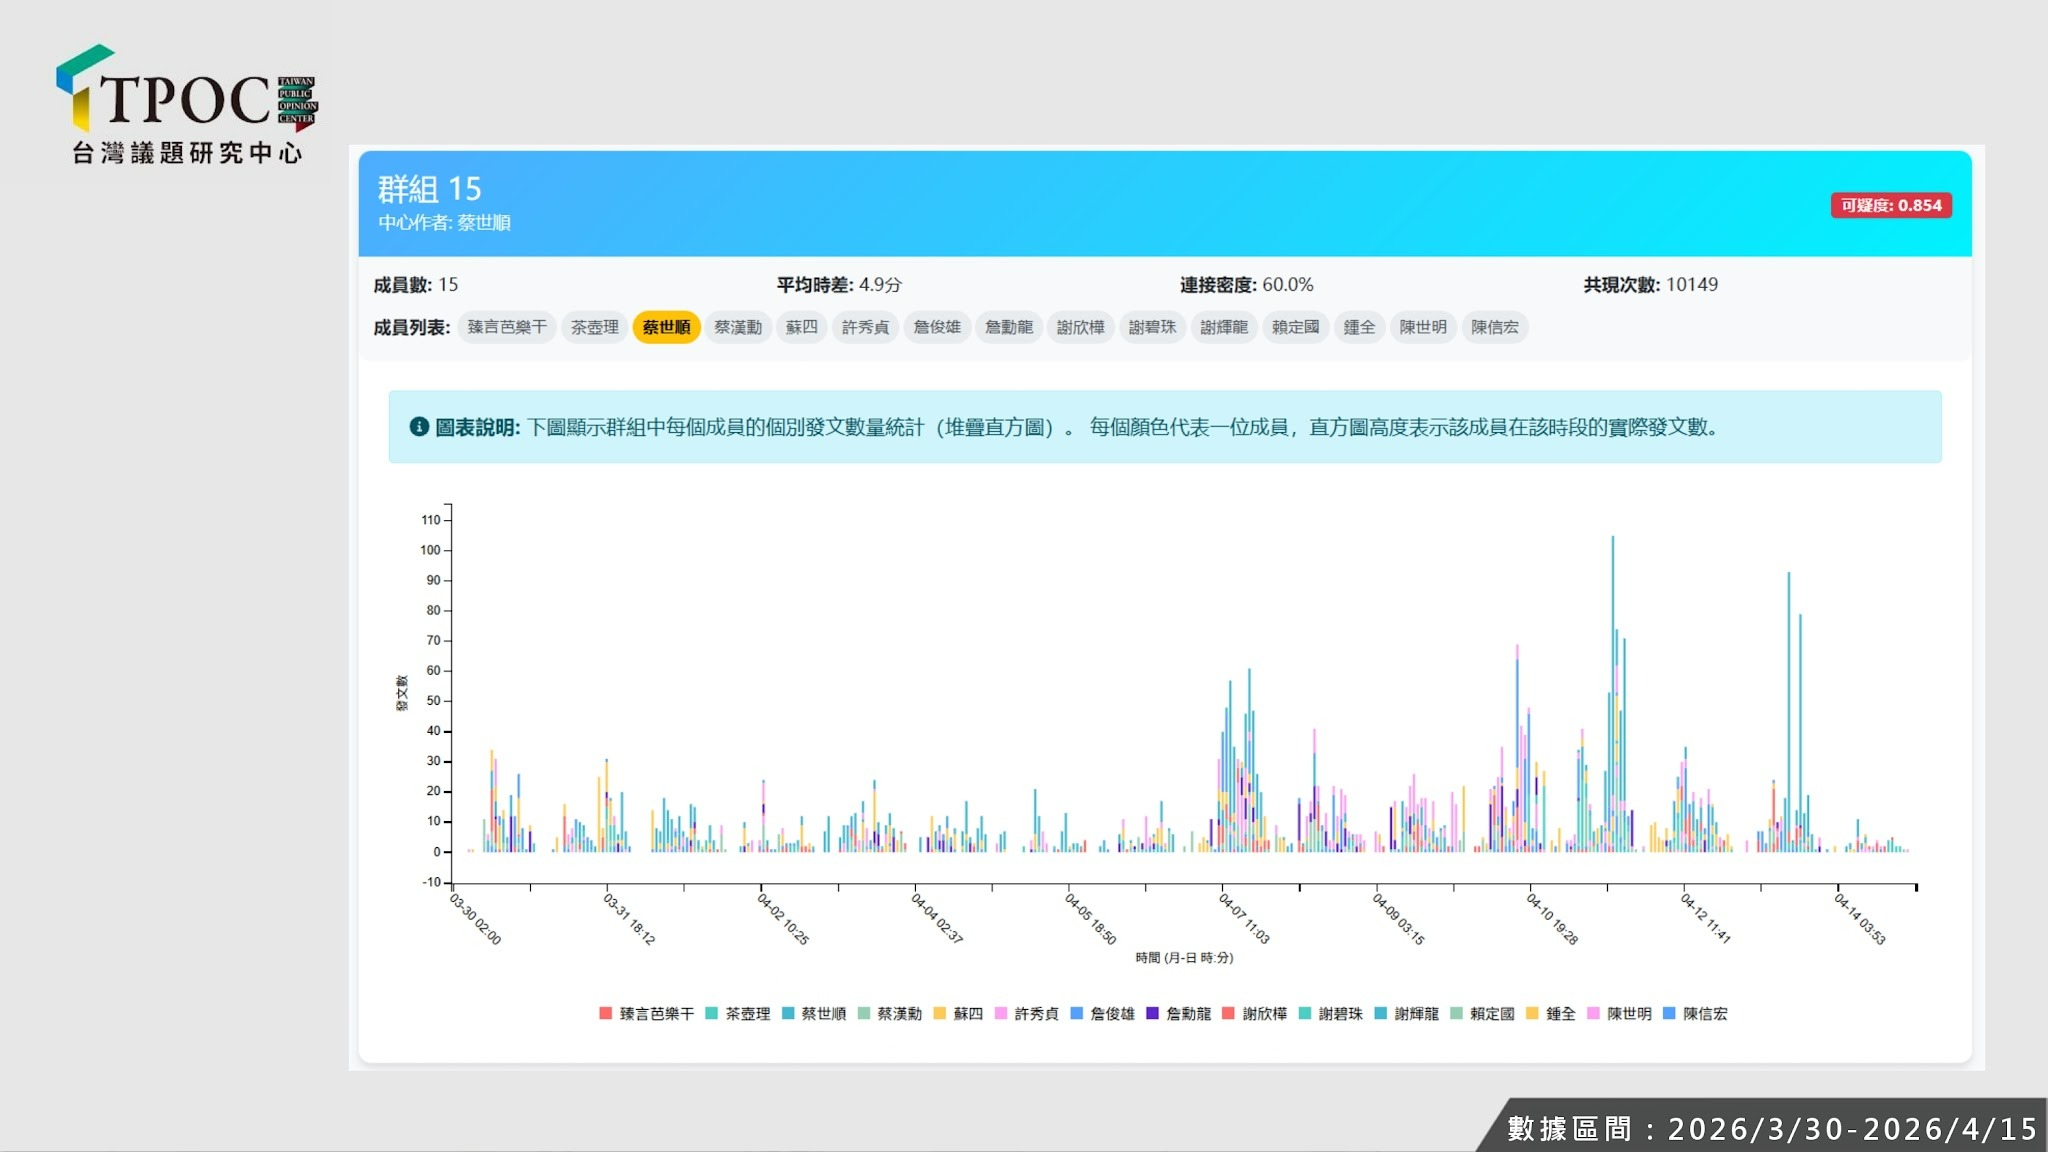Click the 可疑度 0.854 red badge
2048x1152 pixels.
pyautogui.click(x=1890, y=205)
